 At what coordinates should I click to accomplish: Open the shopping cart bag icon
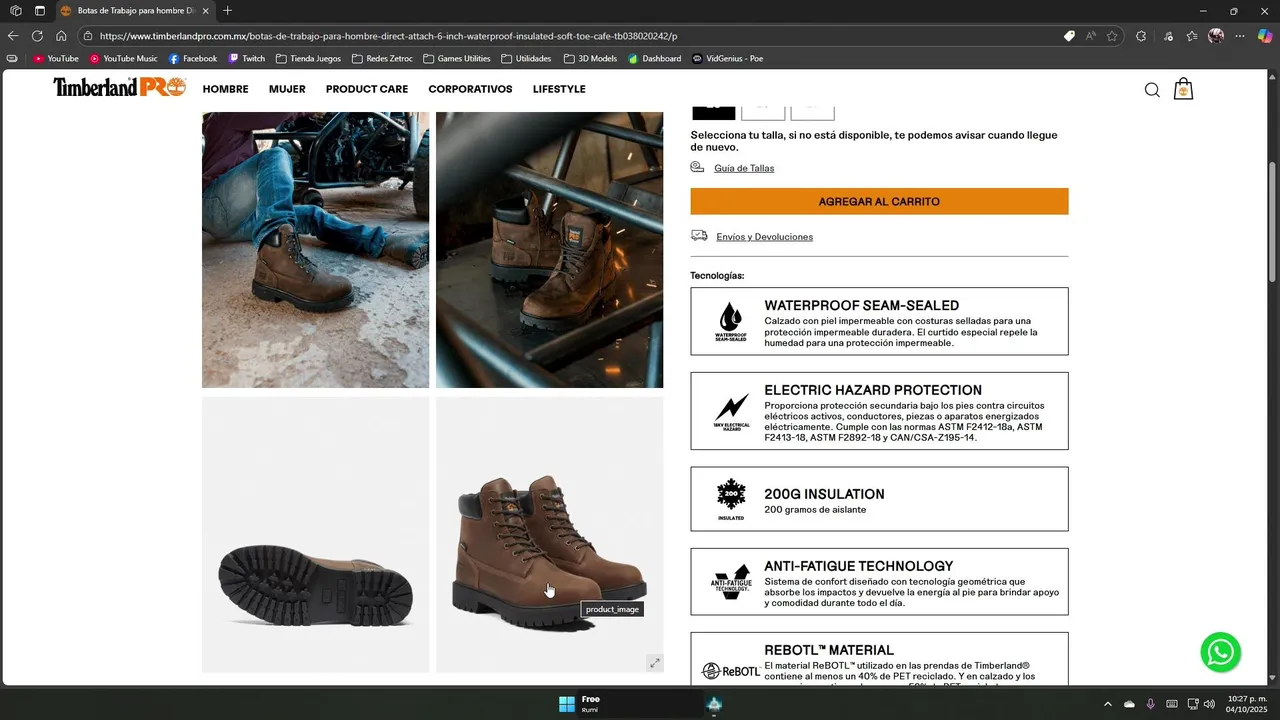coord(1183,89)
